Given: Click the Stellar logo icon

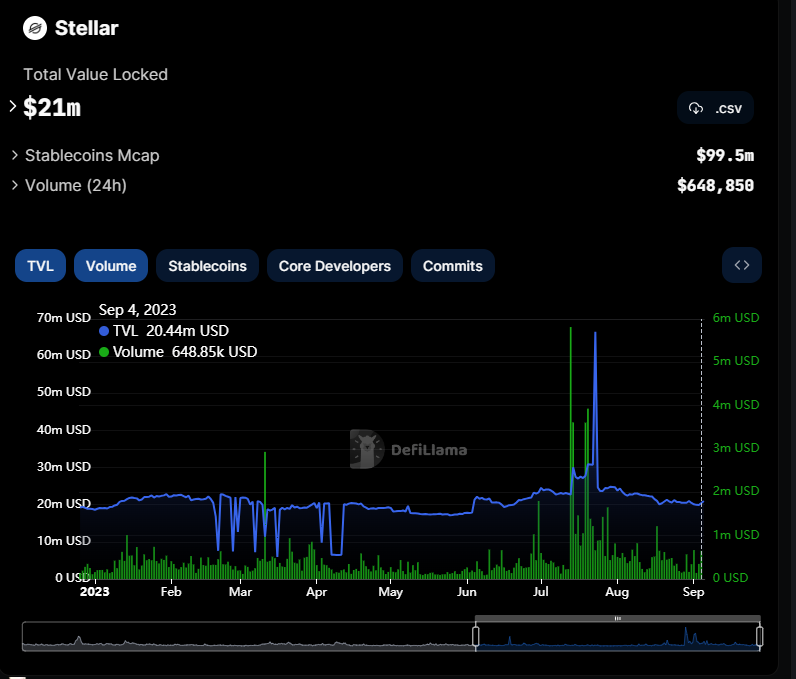Looking at the screenshot, I should pos(35,28).
